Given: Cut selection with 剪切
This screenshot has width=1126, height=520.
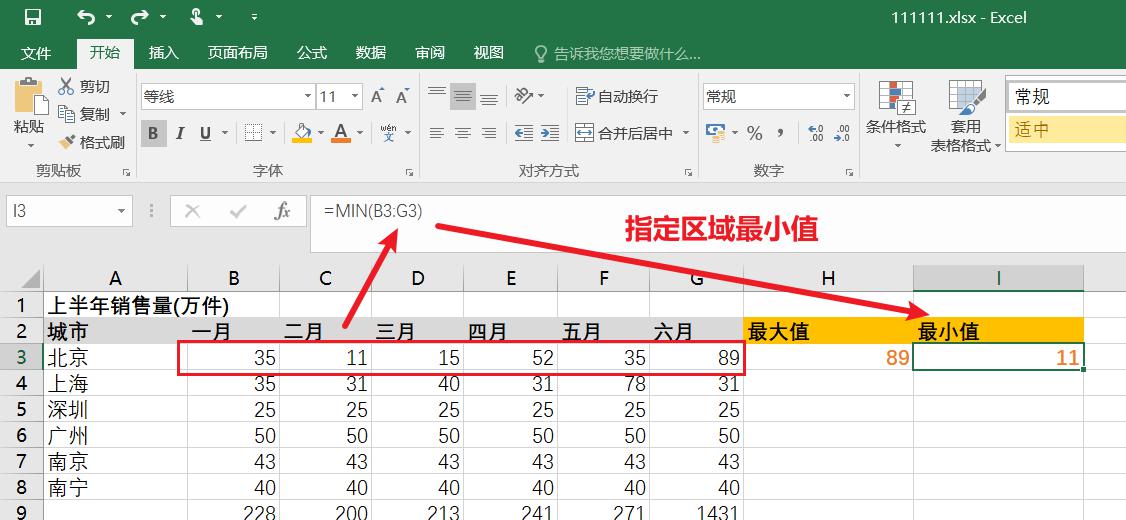Looking at the screenshot, I should coord(84,87).
